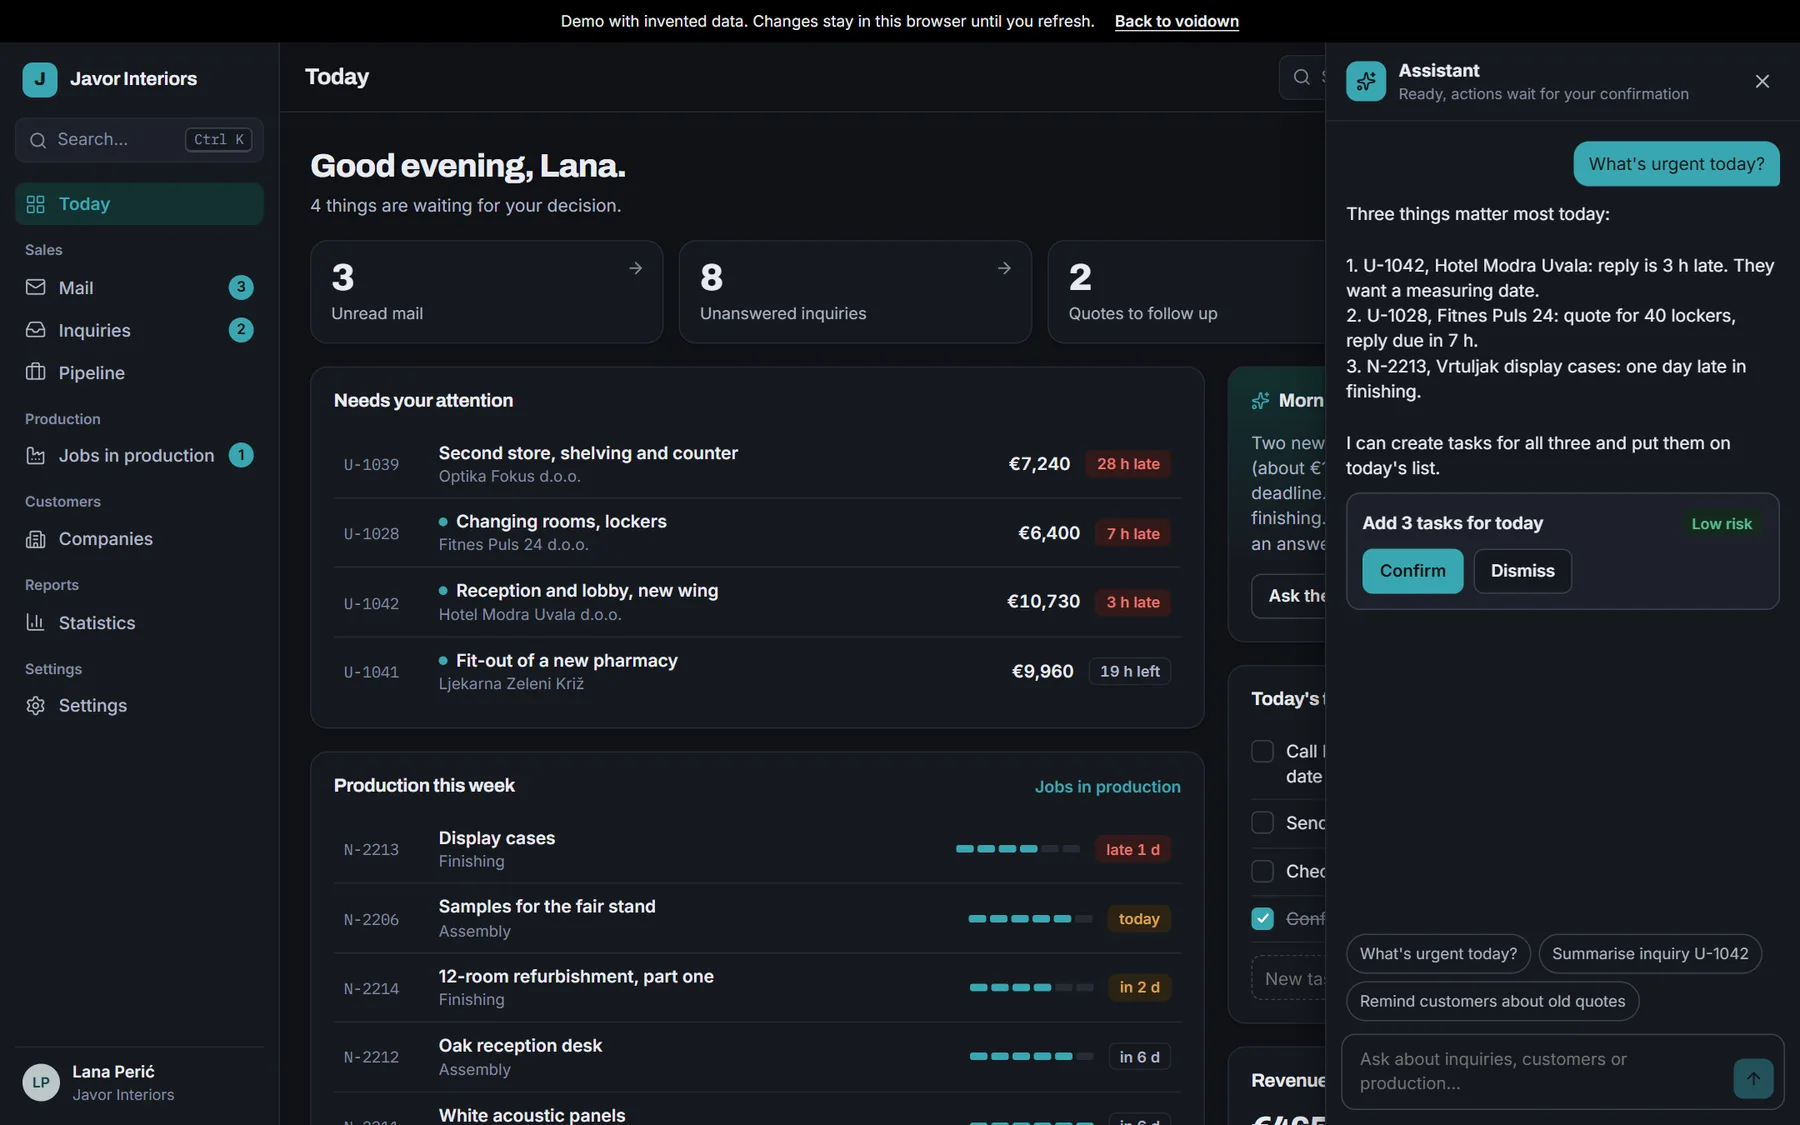The height and width of the screenshot is (1125, 1800).
Task: Confirm adding 3 tasks for today
Action: [x=1412, y=571]
